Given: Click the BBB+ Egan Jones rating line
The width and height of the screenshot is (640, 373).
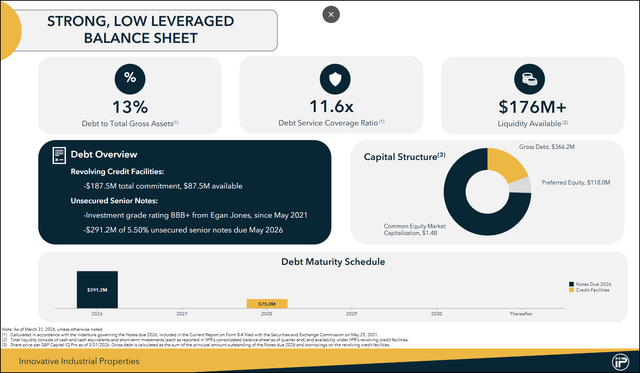Looking at the screenshot, I should point(196,215).
